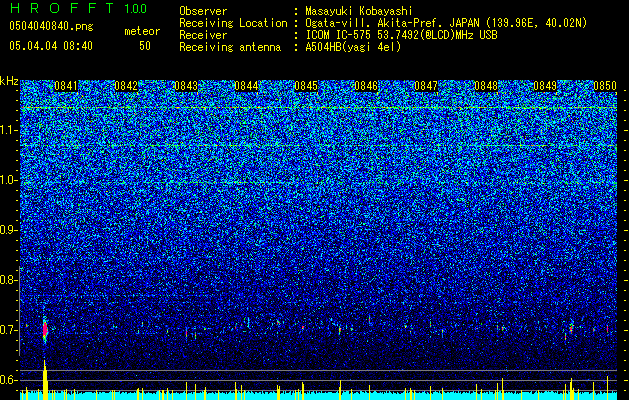Click the 1.0.0 version number
The height and width of the screenshot is (400, 629).
tap(135, 8)
